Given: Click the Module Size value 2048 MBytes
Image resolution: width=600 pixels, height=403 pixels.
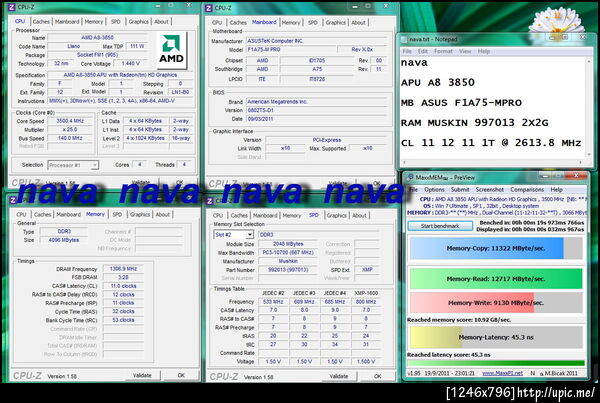Looking at the screenshot, I should coord(288,244).
